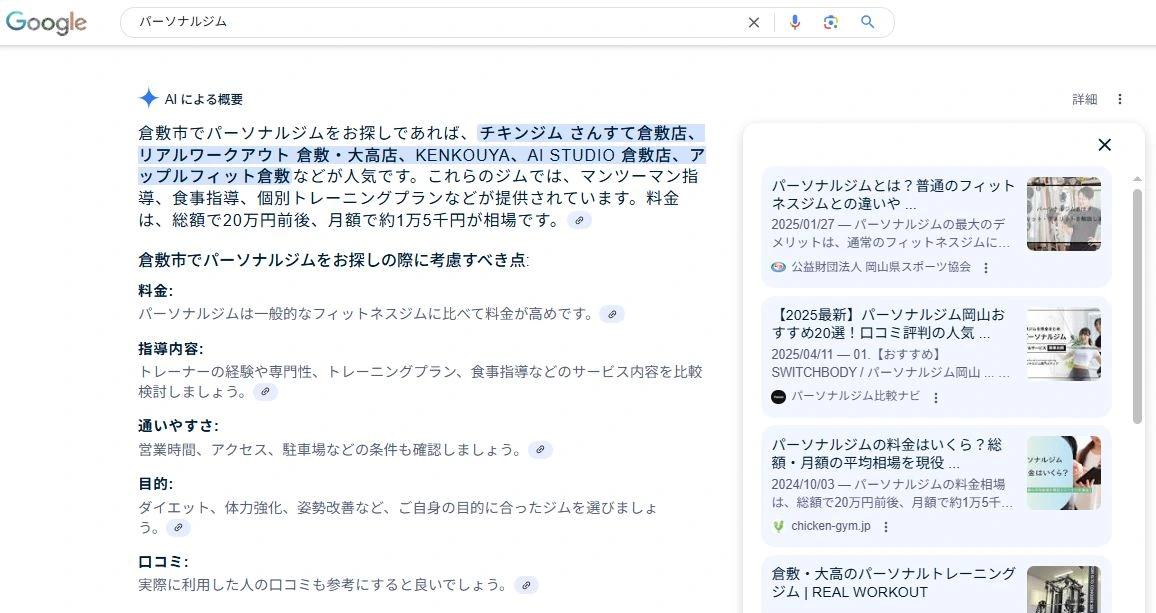1156x613 pixels.
Task: Click the side panel vertical scrollbar
Action: [1137, 306]
